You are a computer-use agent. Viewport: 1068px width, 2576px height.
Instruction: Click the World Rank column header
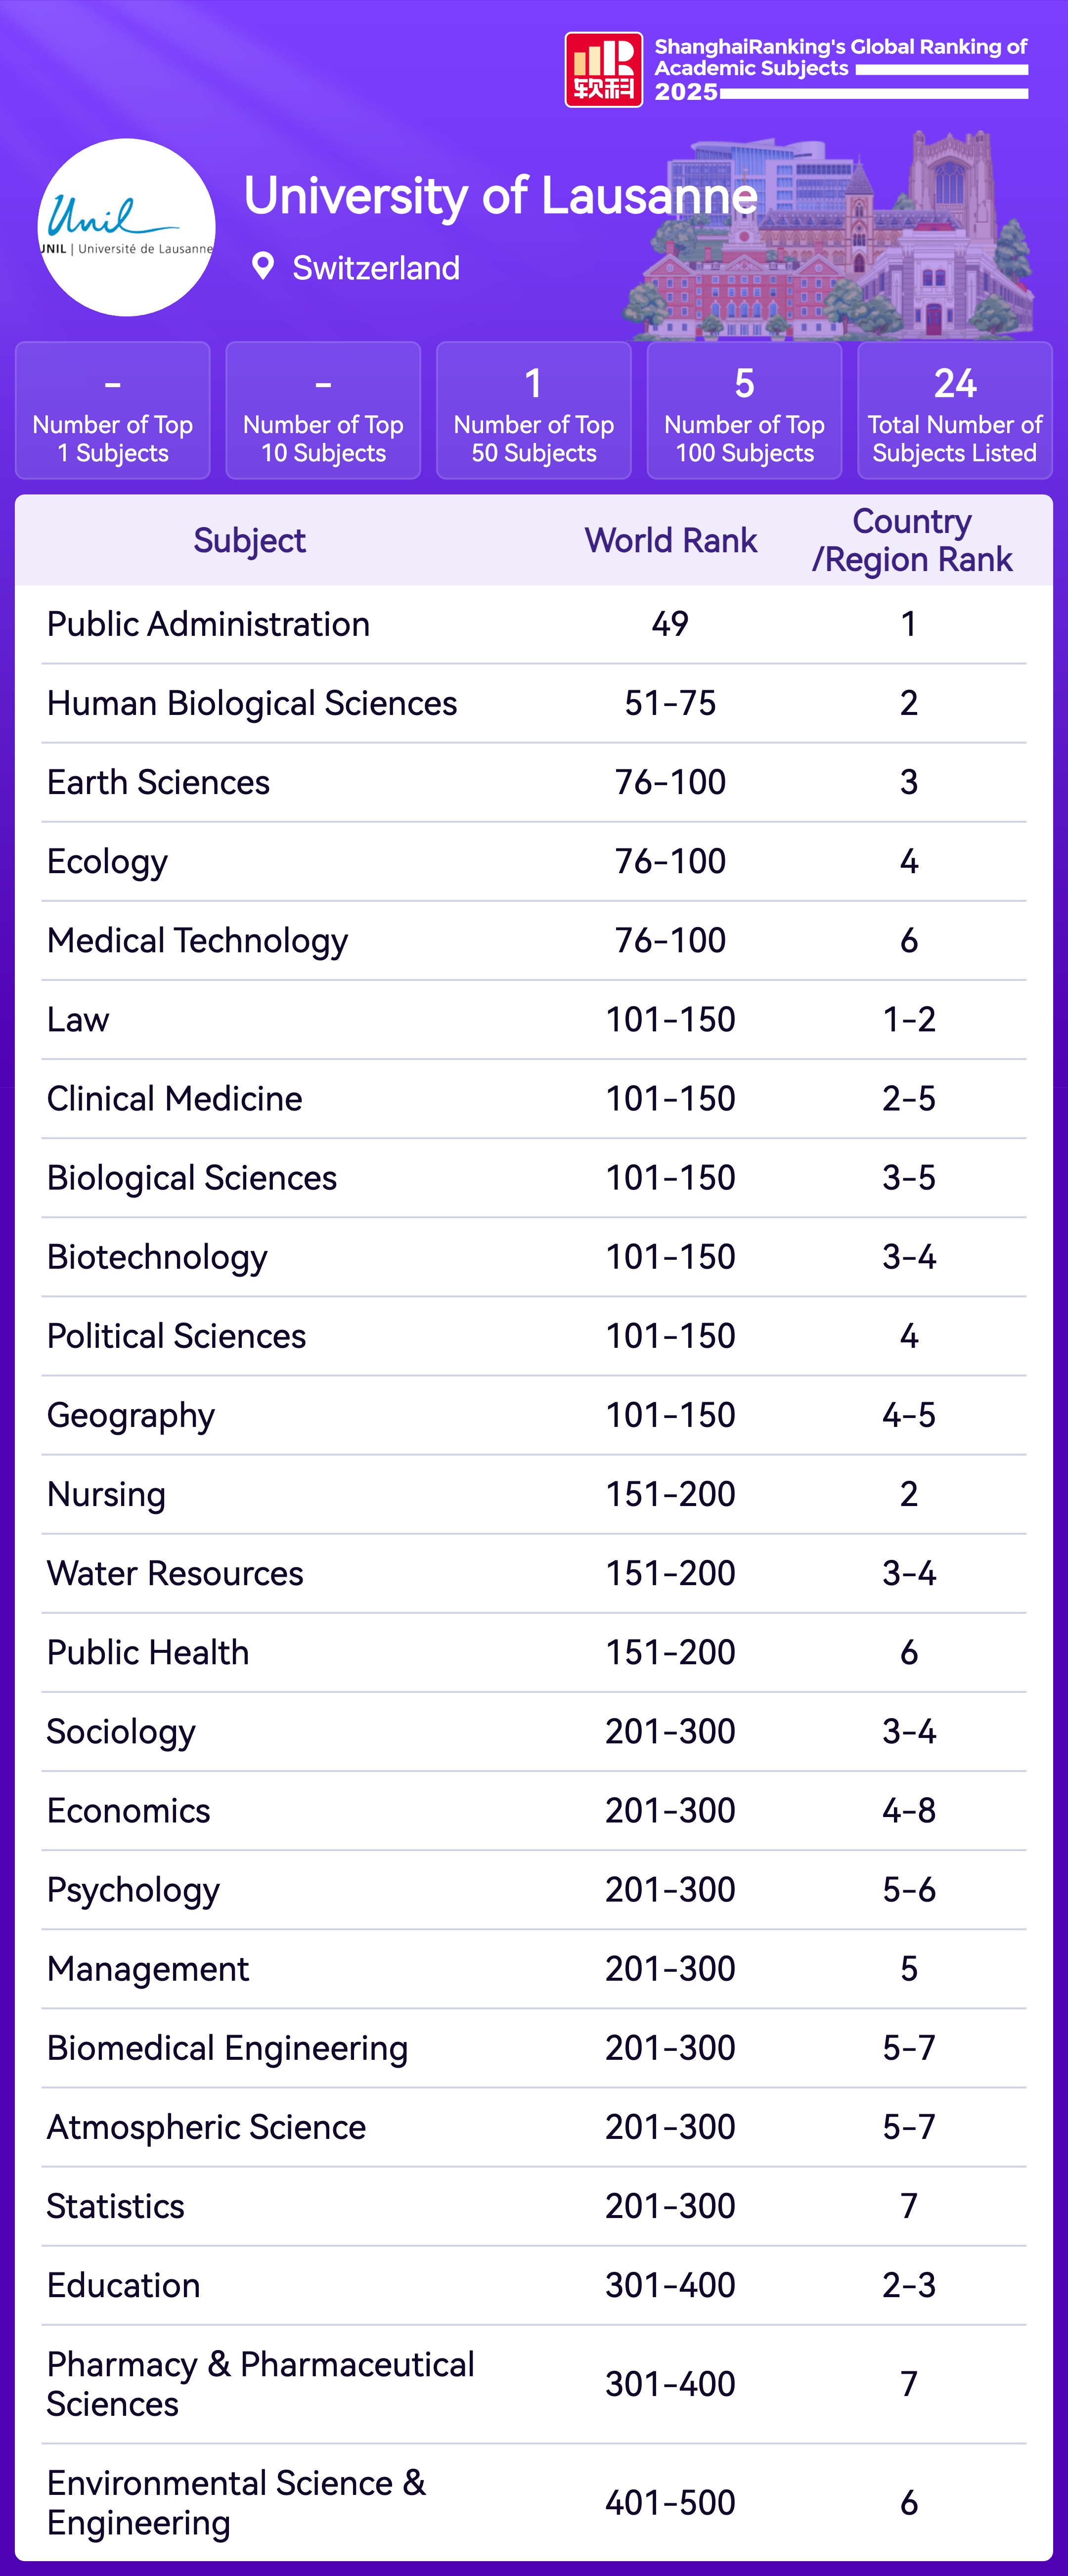click(x=670, y=541)
